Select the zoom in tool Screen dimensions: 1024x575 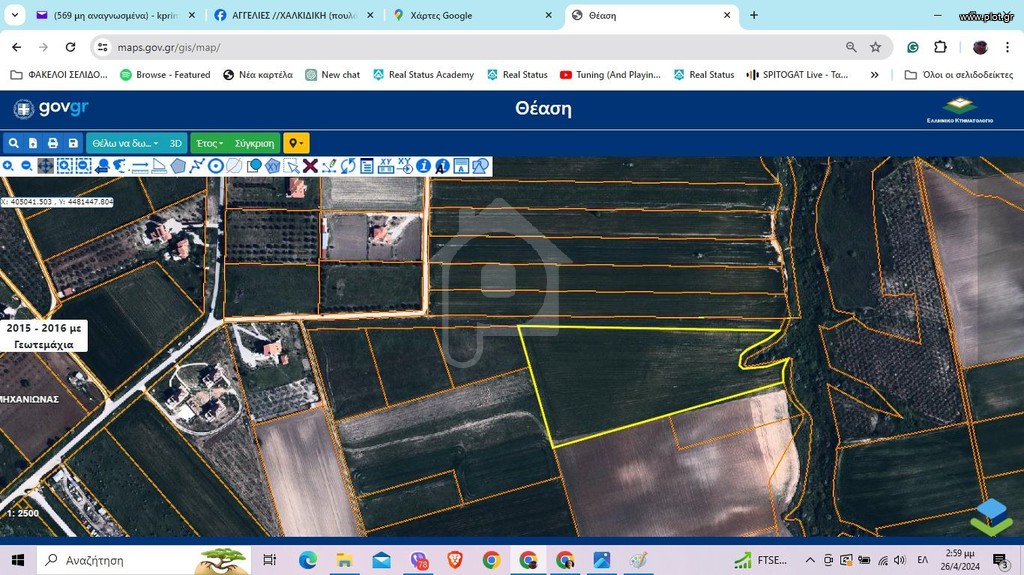click(8, 167)
